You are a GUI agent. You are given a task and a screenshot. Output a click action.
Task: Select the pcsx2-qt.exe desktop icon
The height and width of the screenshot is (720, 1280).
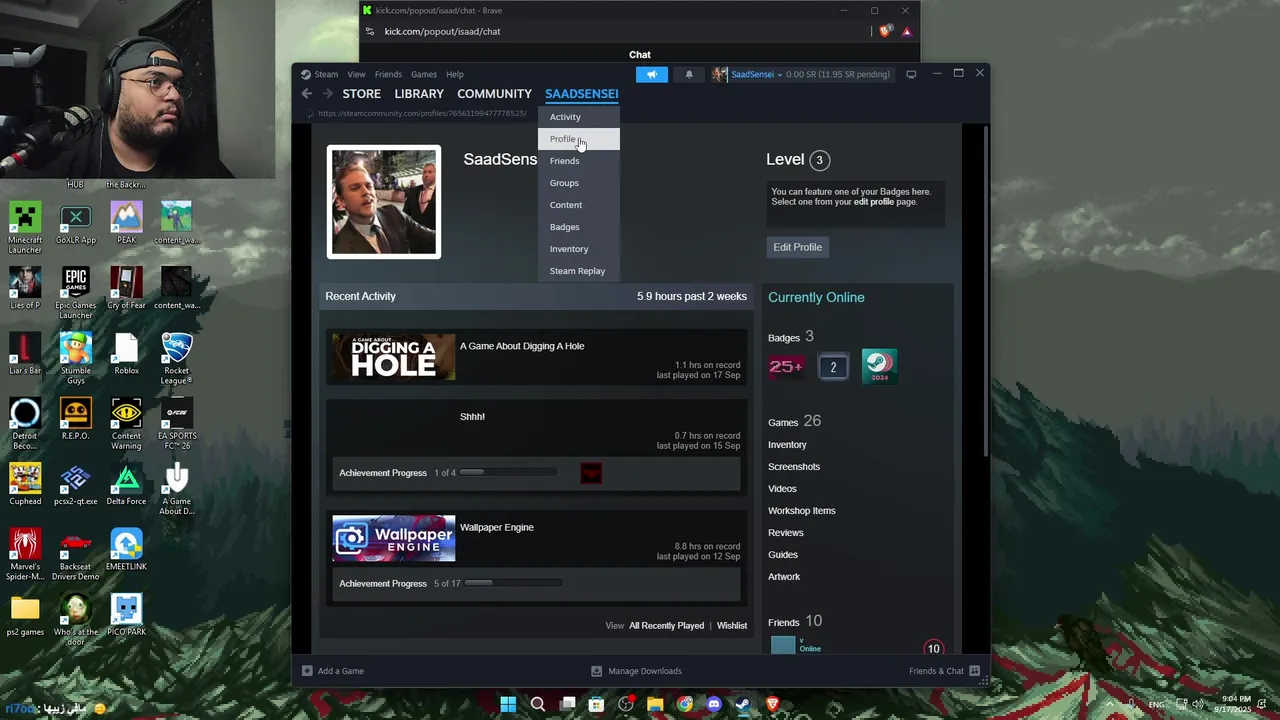[75, 484]
